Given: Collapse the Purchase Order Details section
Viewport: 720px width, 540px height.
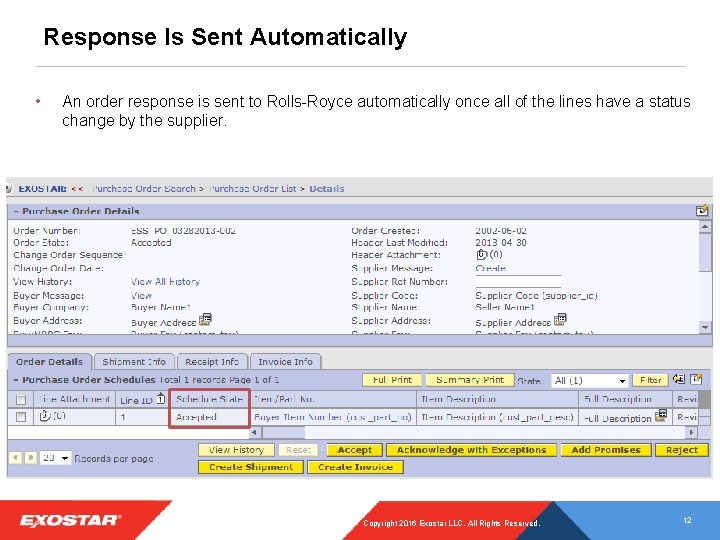Looking at the screenshot, I should point(16,211).
